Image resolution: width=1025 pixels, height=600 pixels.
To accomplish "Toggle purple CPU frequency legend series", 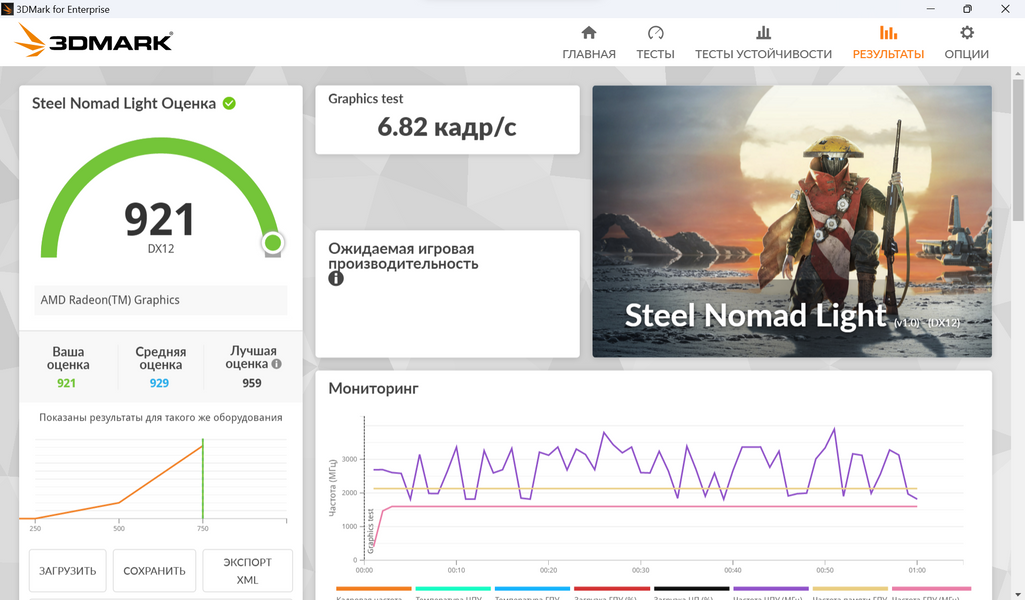I will [x=770, y=590].
